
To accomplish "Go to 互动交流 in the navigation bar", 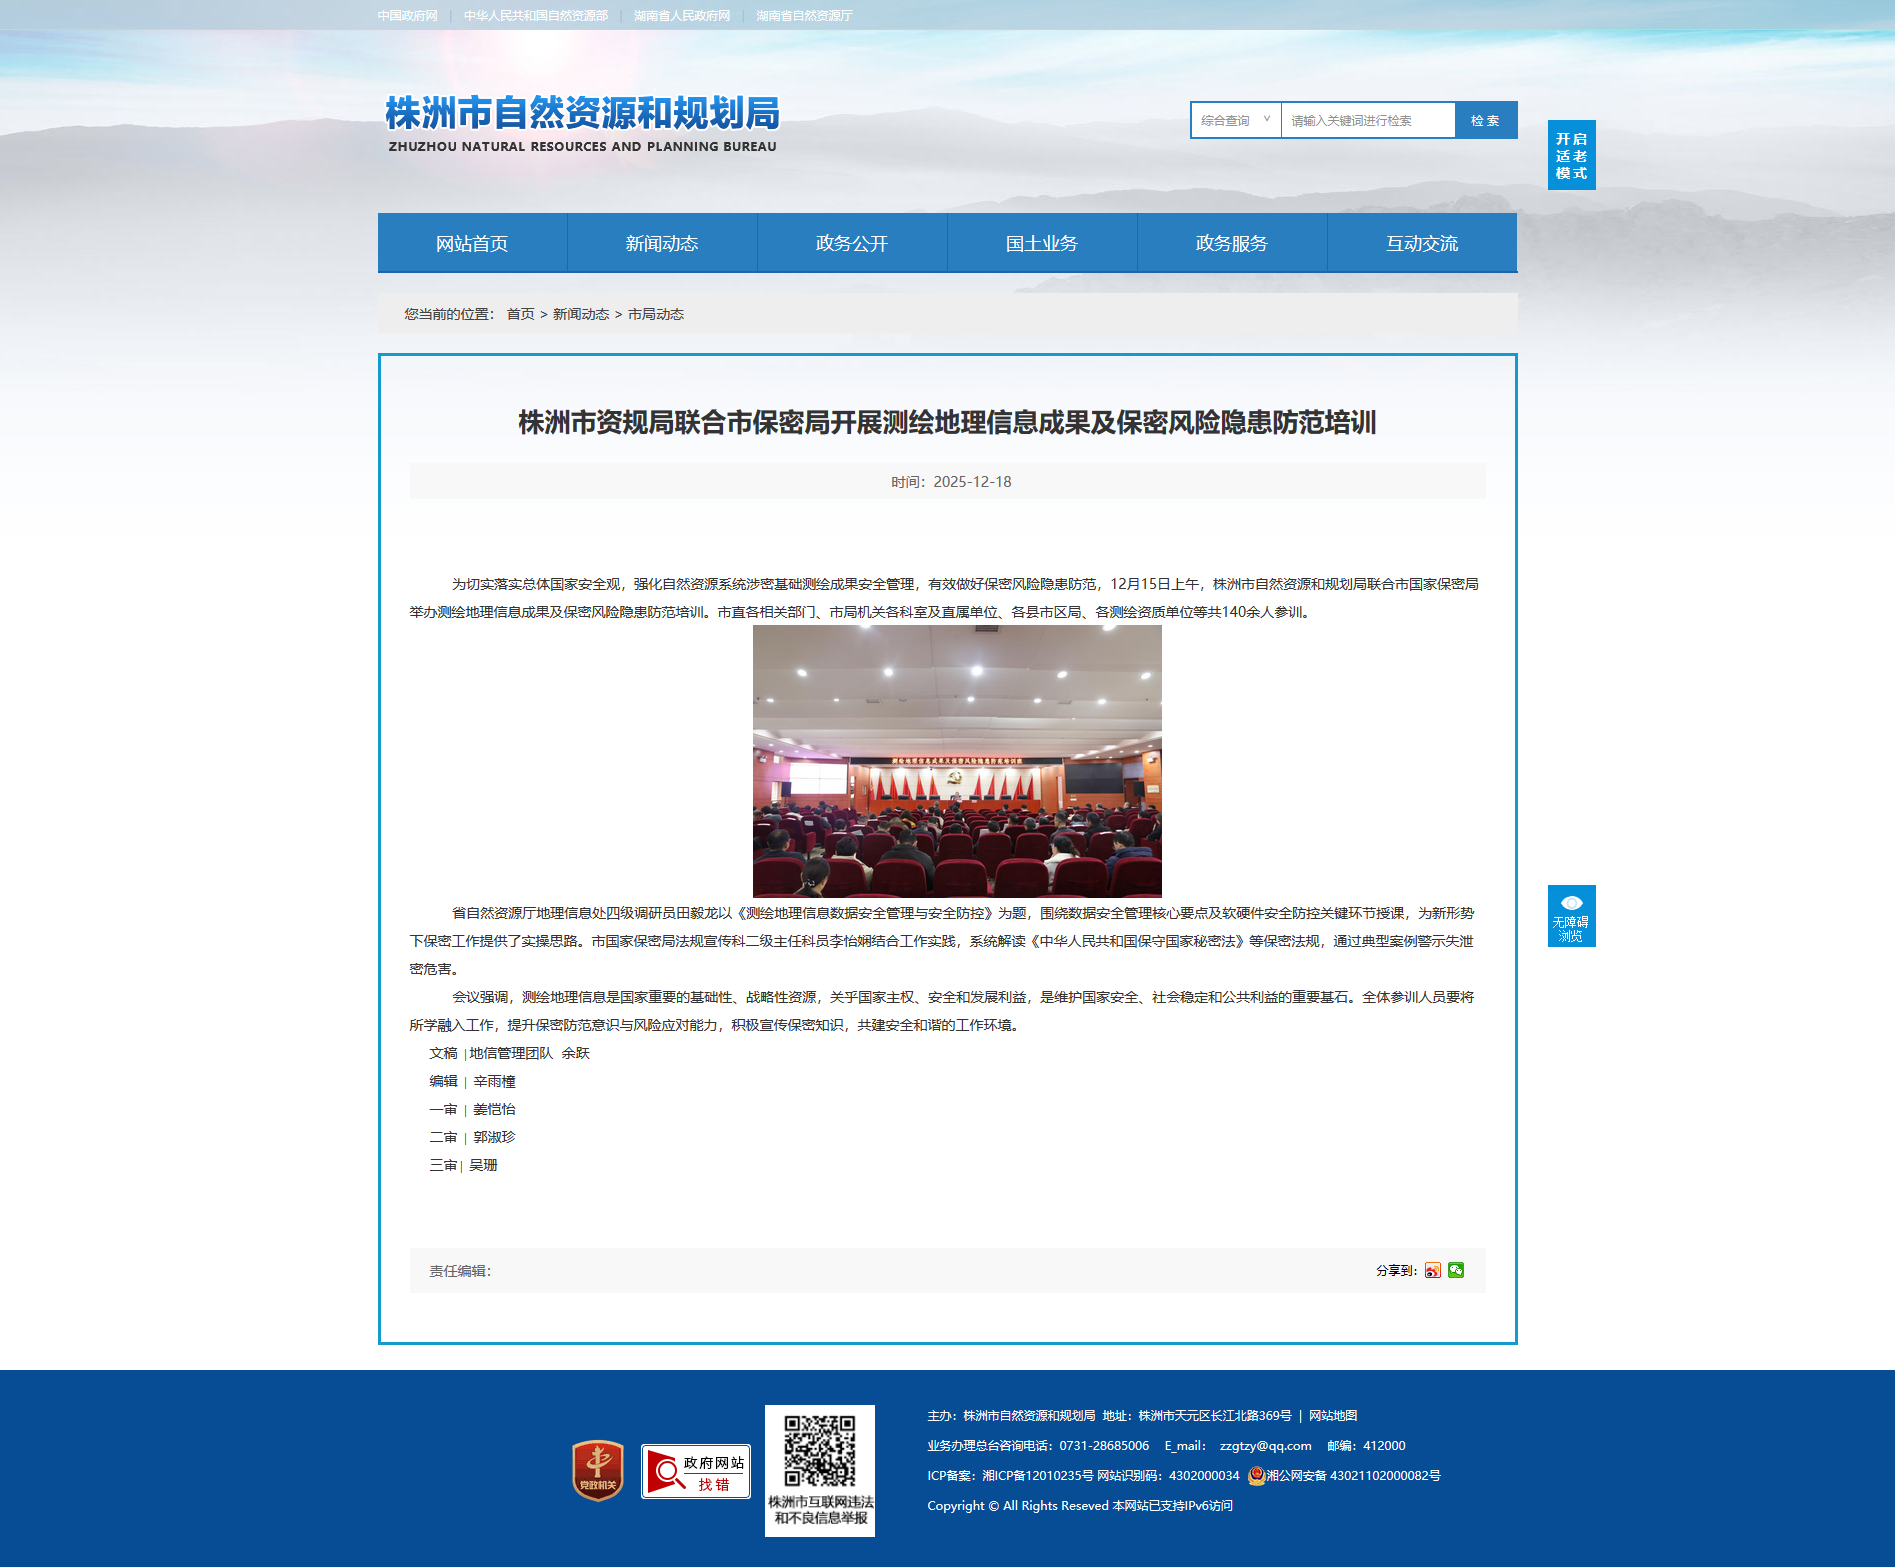I will pos(1422,243).
